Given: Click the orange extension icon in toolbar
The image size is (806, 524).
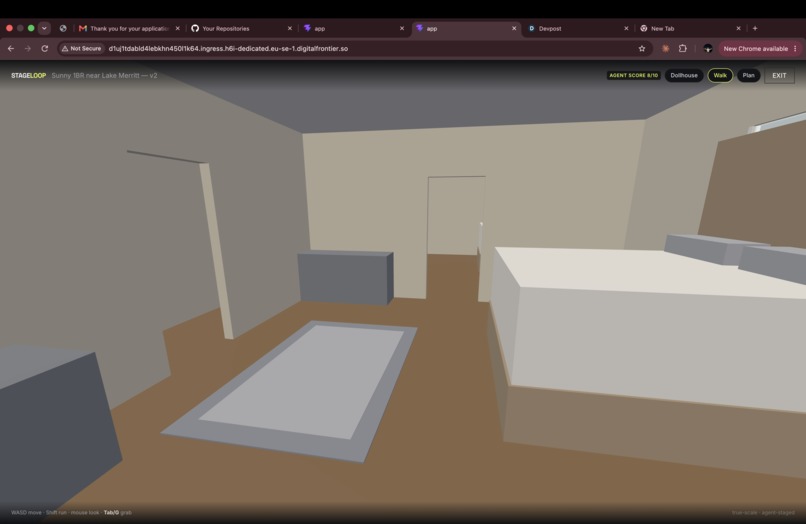Looking at the screenshot, I should click(666, 48).
